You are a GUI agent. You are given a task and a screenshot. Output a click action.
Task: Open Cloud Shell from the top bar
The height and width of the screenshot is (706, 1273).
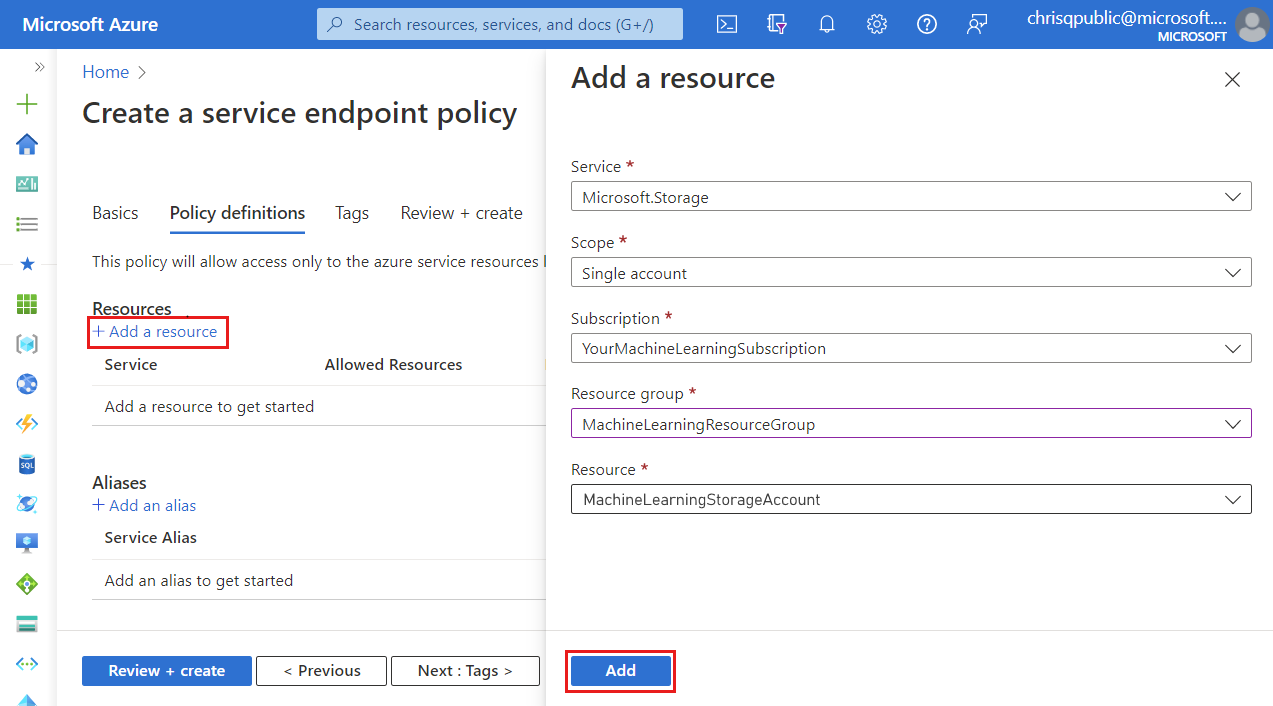tap(727, 25)
